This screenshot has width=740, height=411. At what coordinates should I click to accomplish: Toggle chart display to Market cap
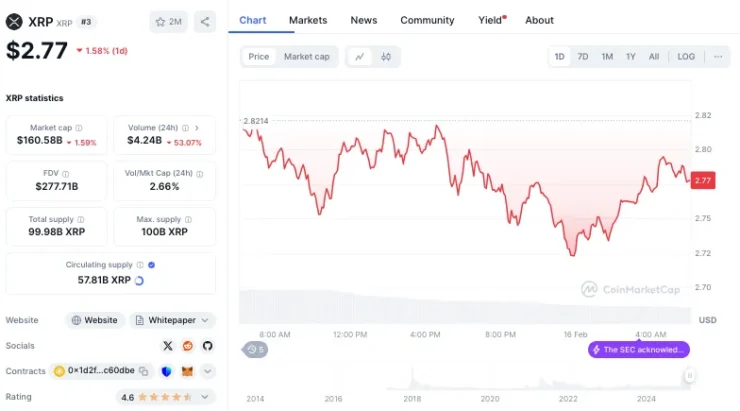(306, 57)
